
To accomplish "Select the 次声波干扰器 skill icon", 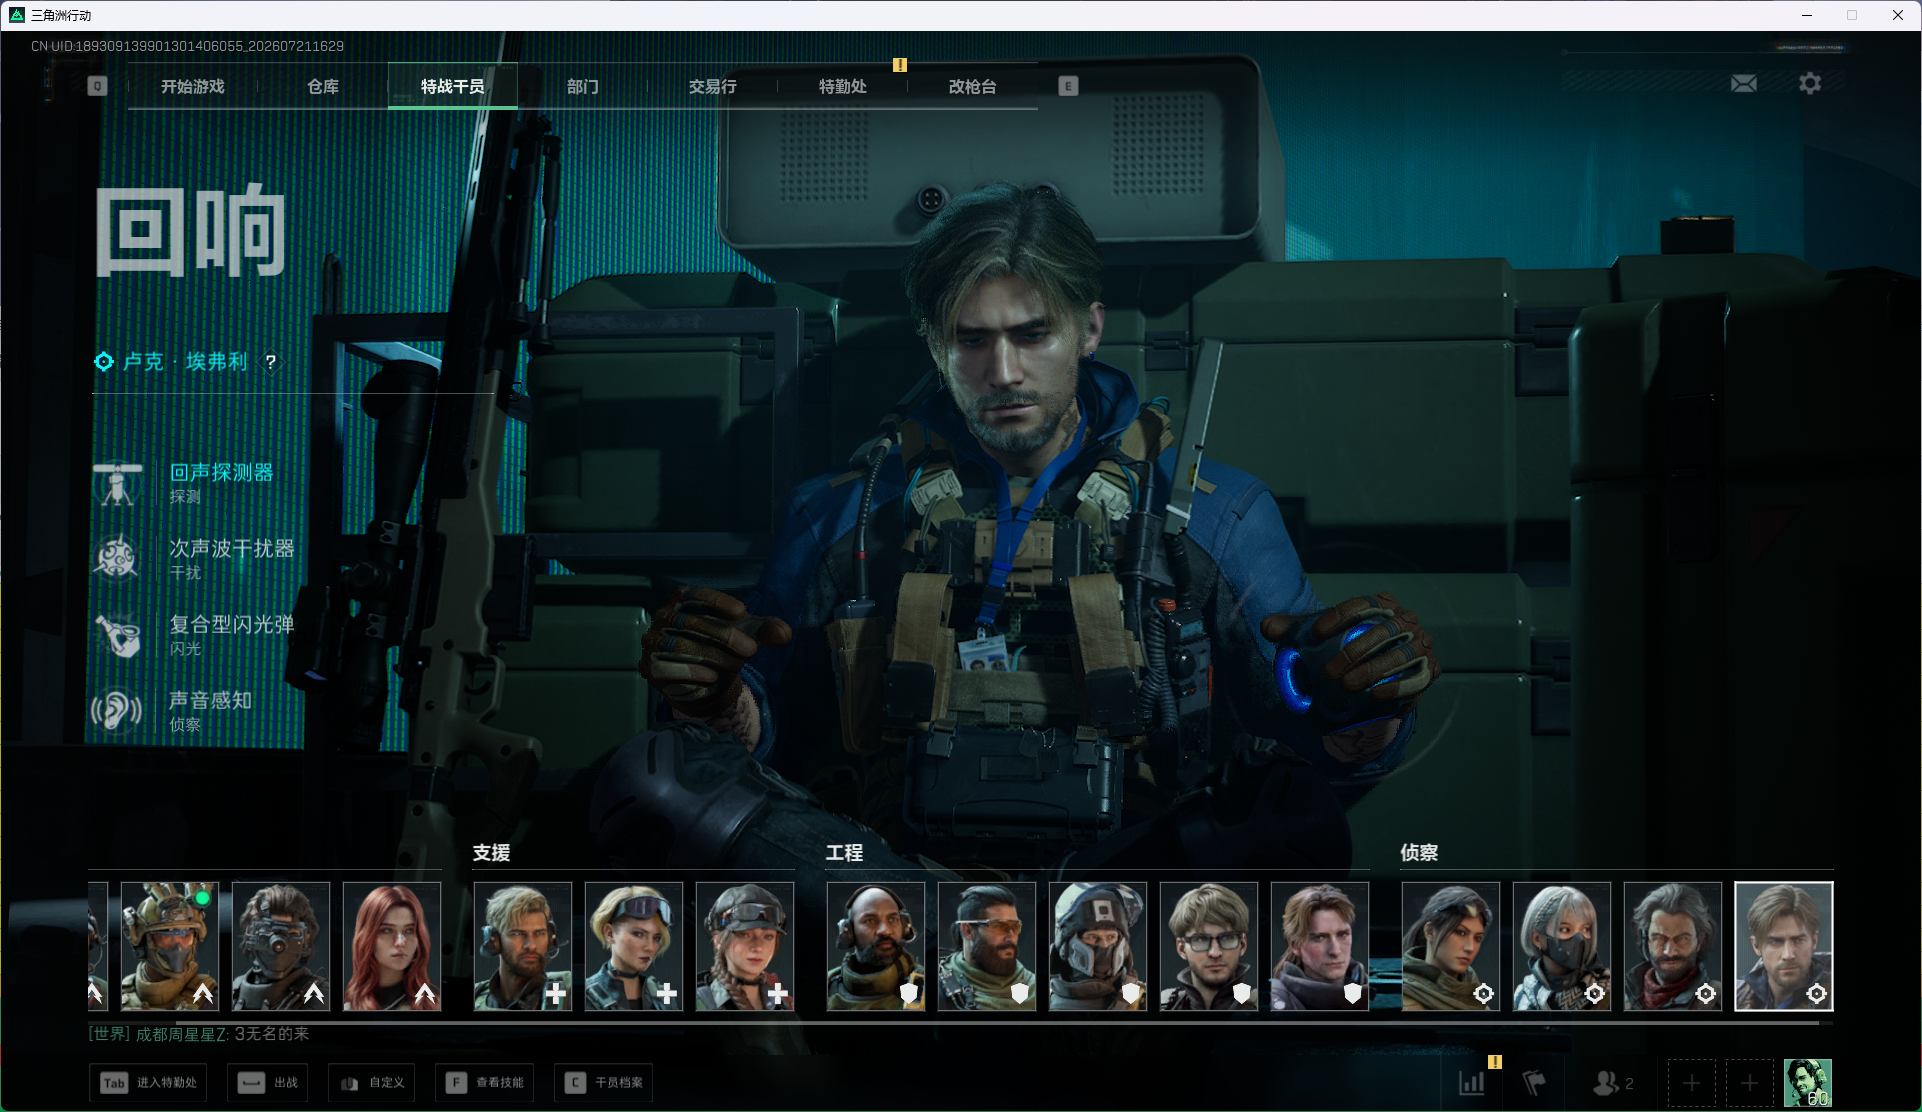I will [118, 559].
